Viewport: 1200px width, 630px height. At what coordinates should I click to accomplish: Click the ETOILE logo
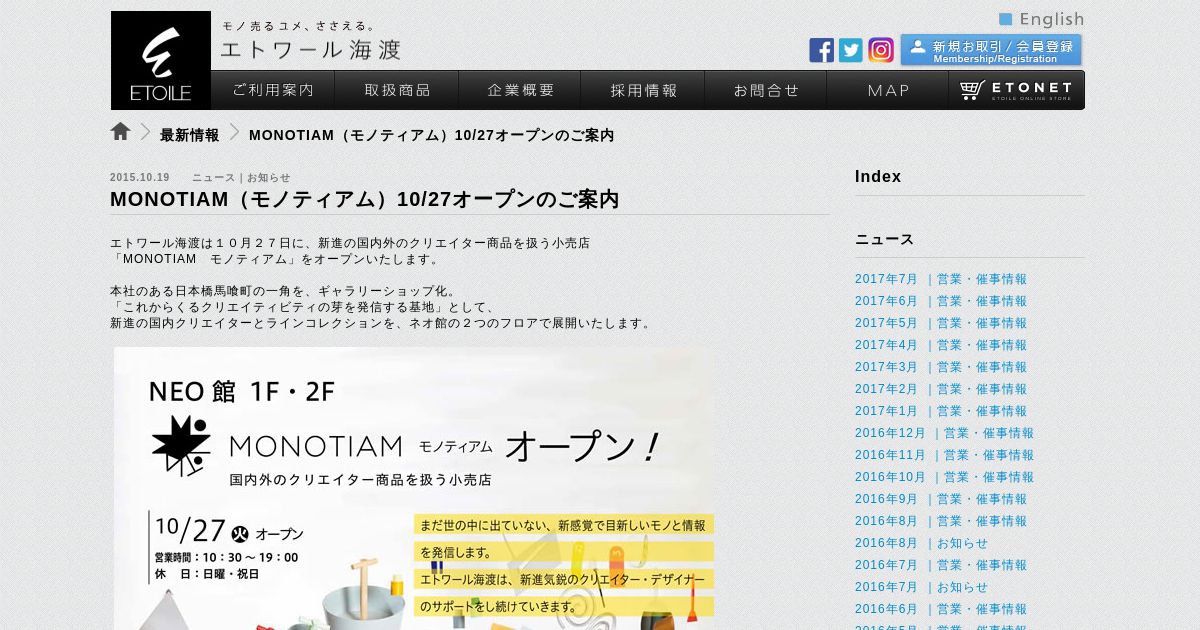[161, 60]
